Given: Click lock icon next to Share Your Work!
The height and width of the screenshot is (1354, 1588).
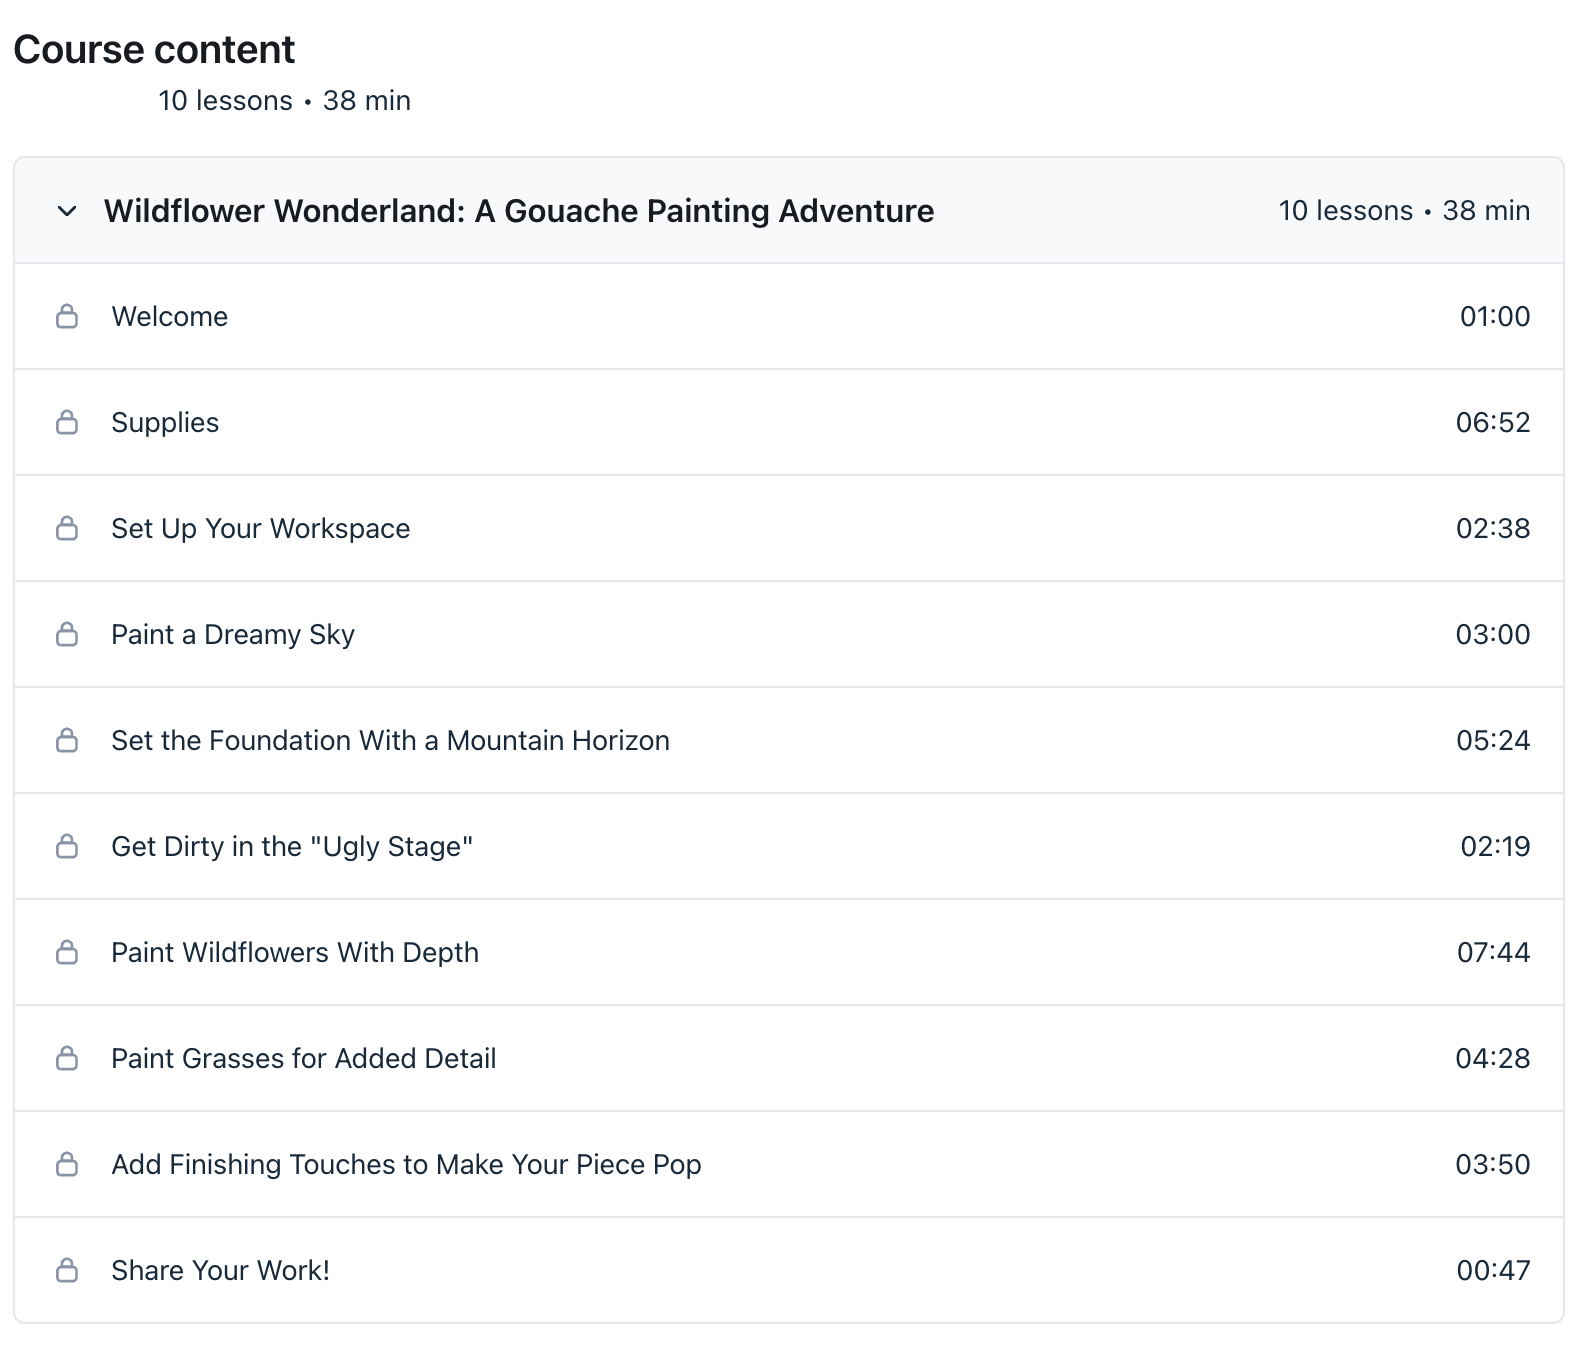Looking at the screenshot, I should [67, 1271].
